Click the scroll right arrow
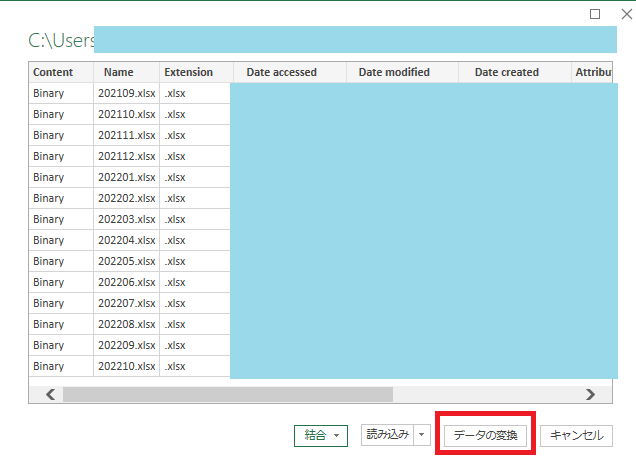 590,394
